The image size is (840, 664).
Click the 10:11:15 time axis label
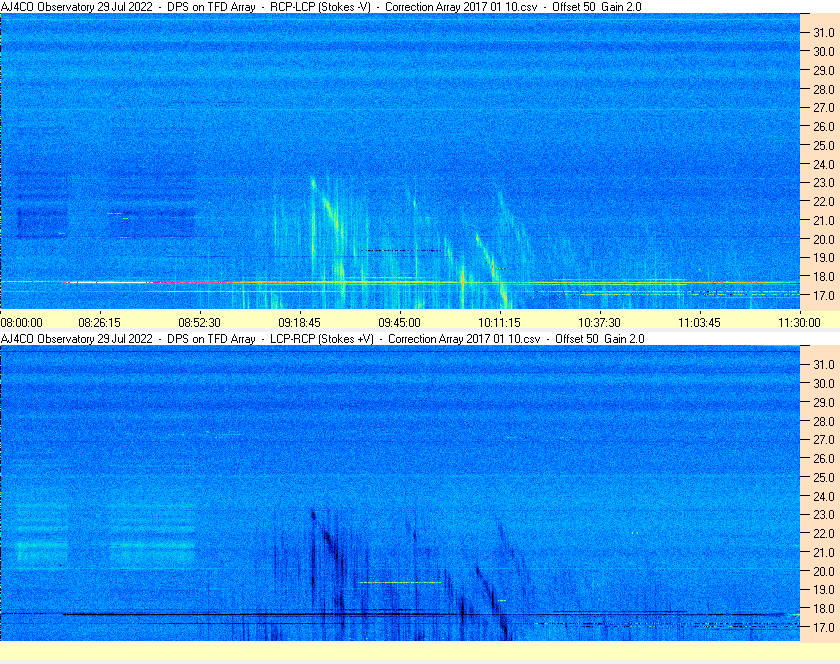499,323
